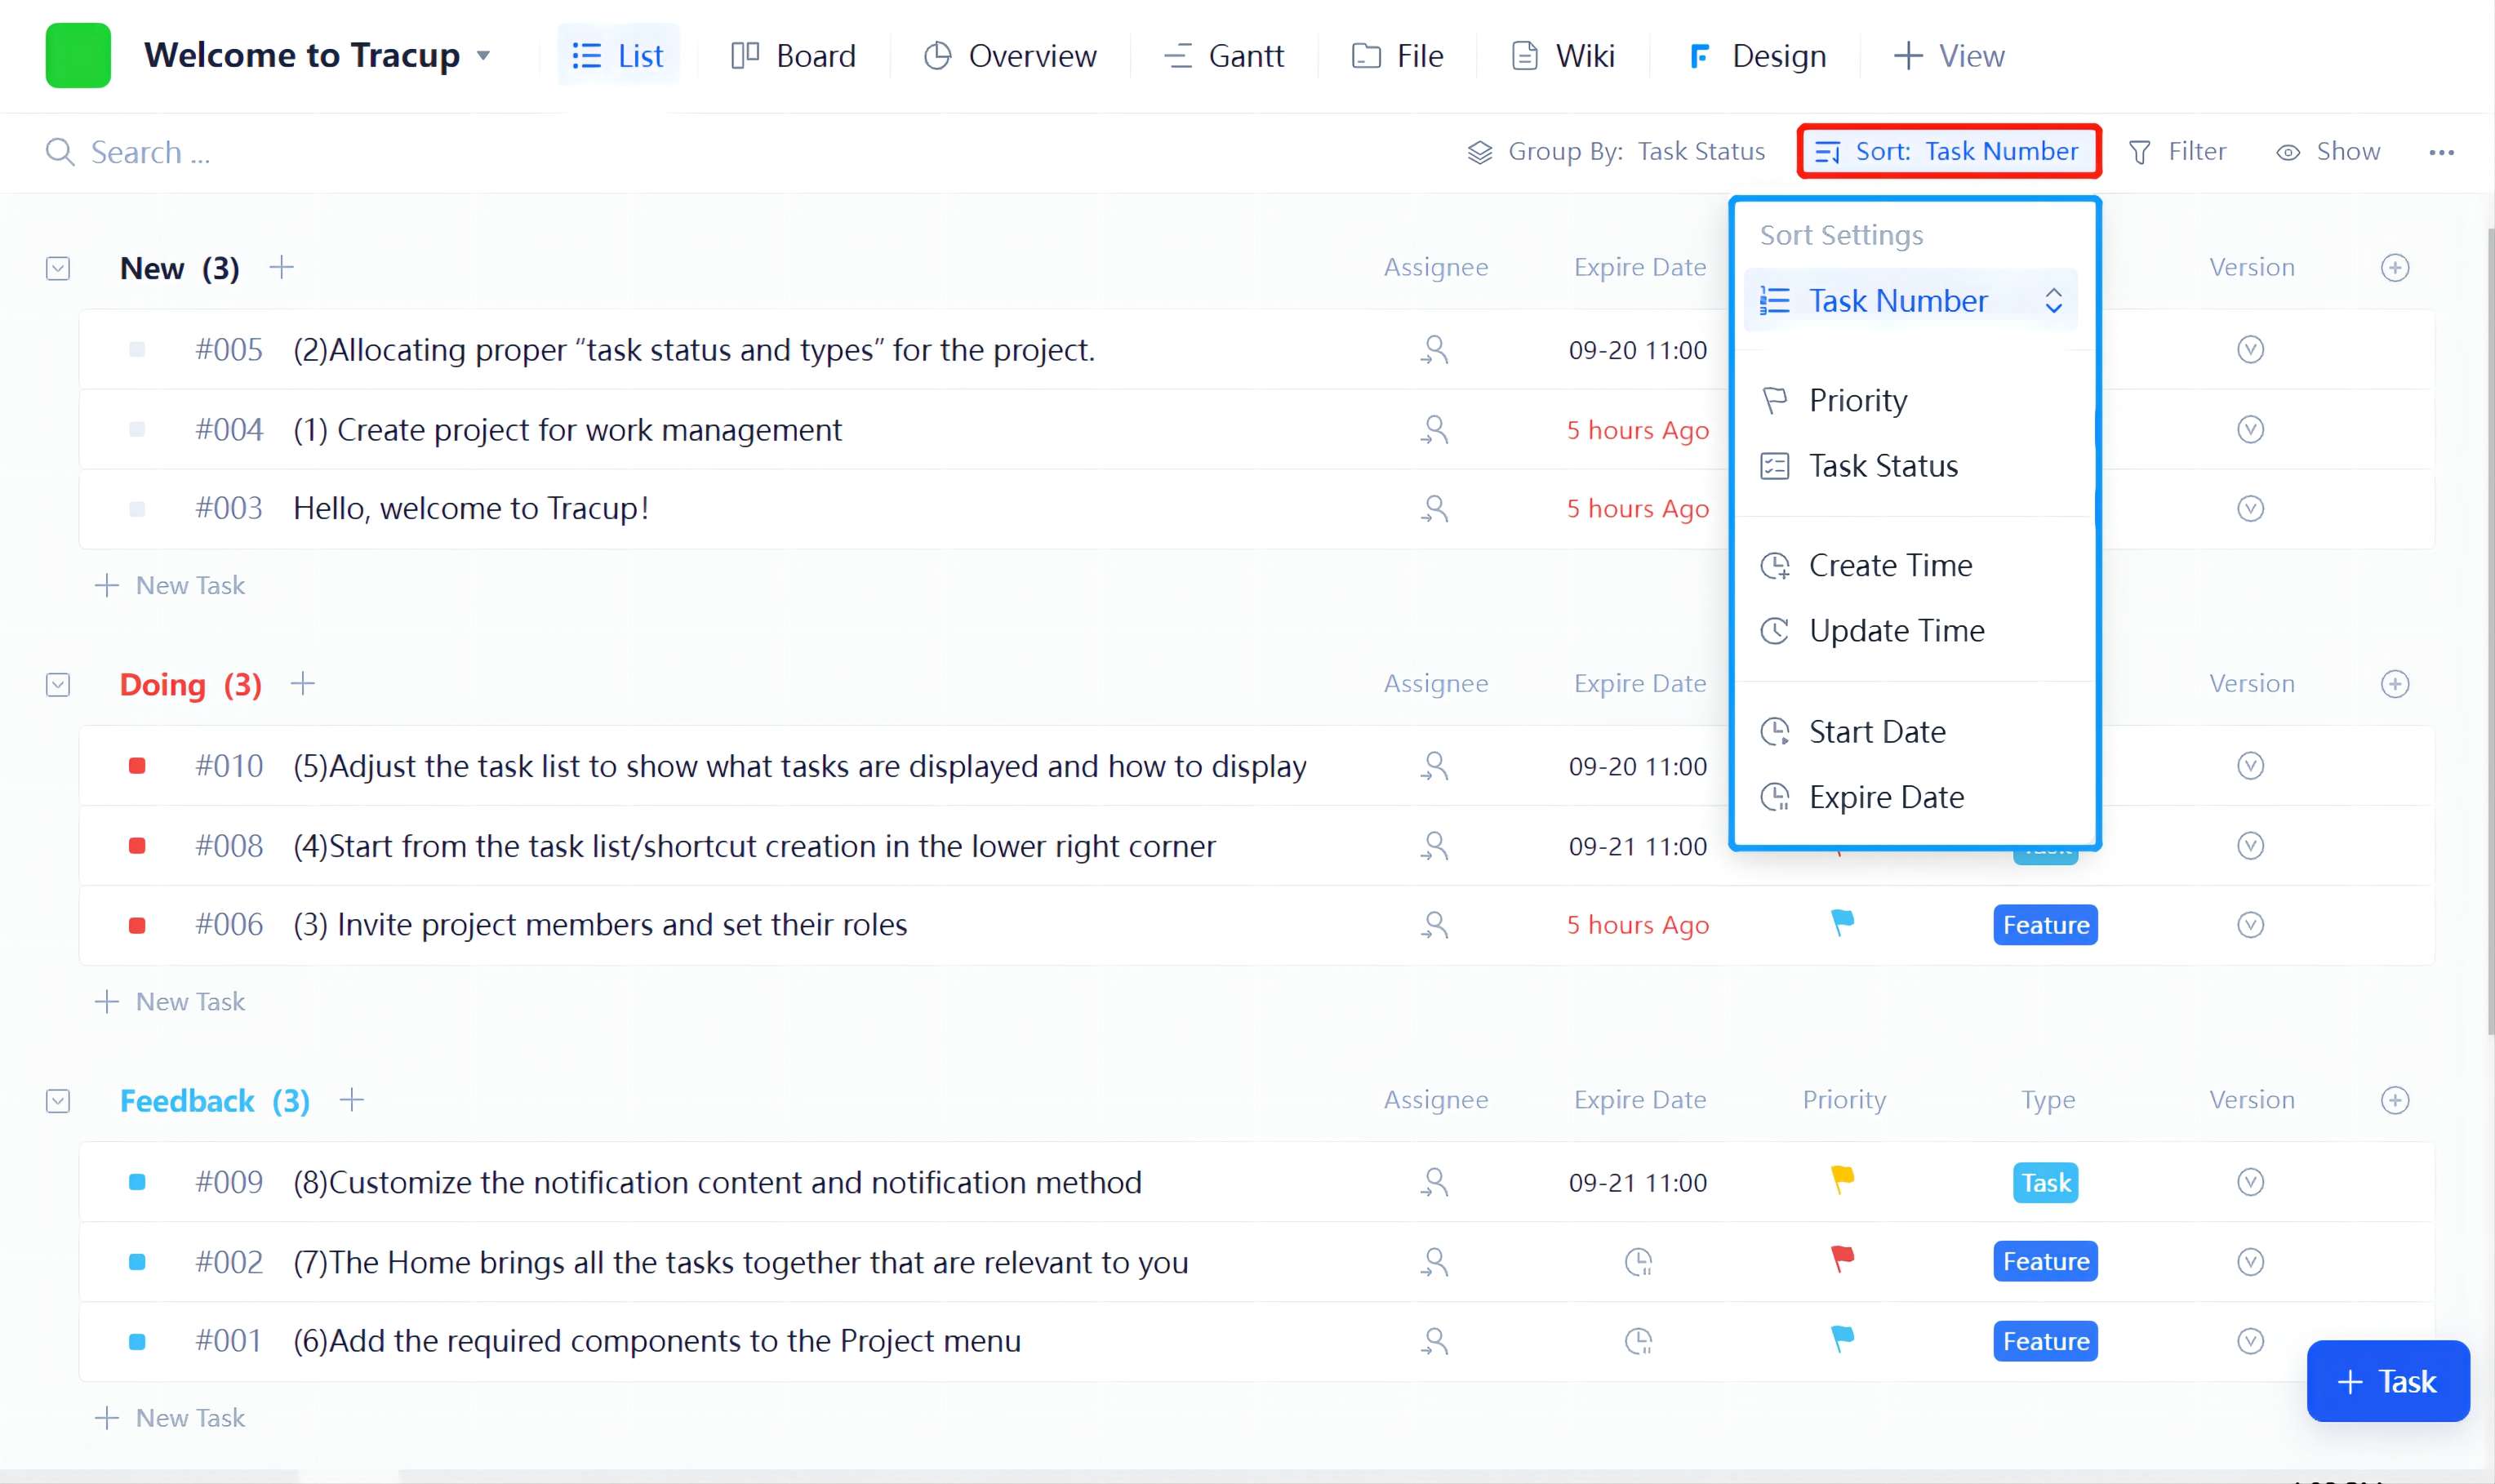Open the Gantt view
Image resolution: width=2495 pixels, height=1484 pixels.
(1225, 55)
